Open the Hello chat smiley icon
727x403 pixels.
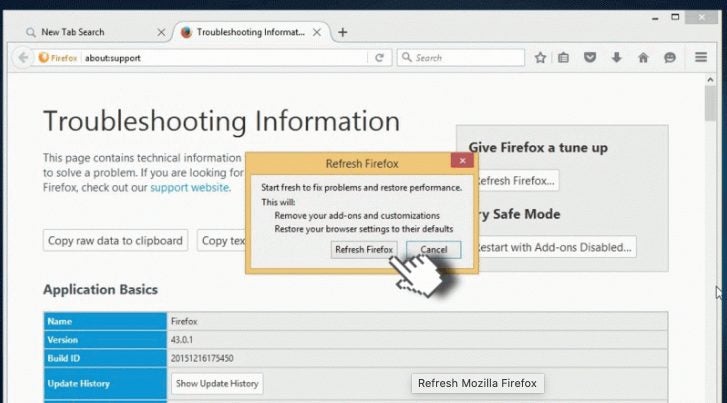point(670,58)
